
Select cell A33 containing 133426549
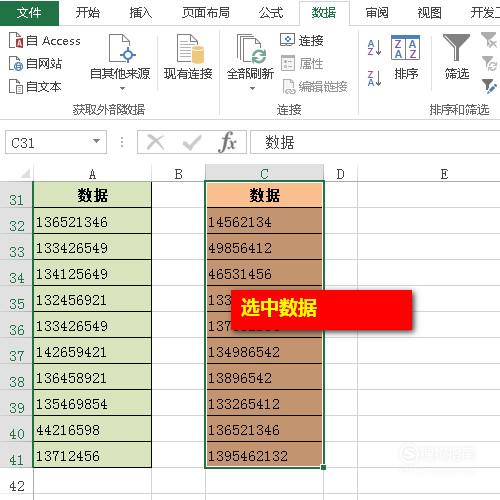[92, 247]
